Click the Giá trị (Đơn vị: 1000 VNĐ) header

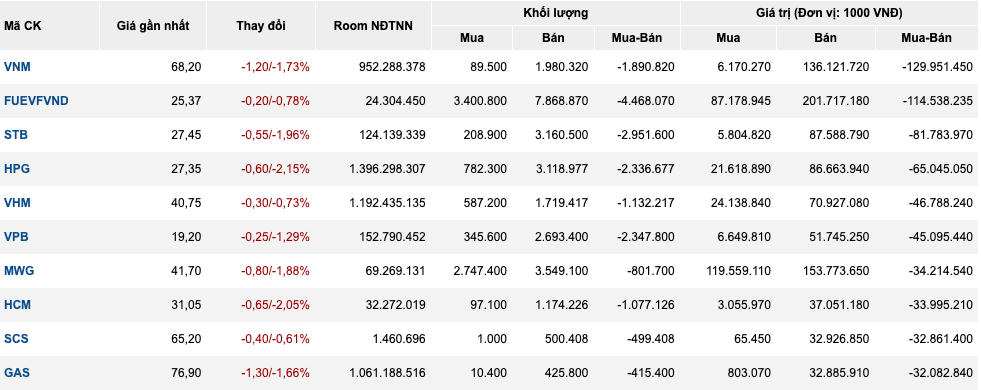(830, 13)
